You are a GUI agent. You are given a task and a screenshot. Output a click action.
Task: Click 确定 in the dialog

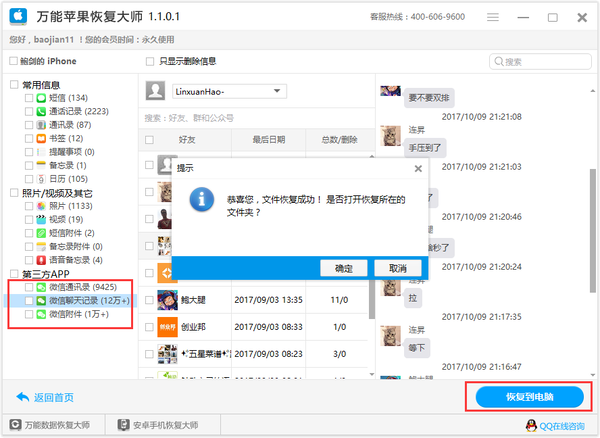344,268
